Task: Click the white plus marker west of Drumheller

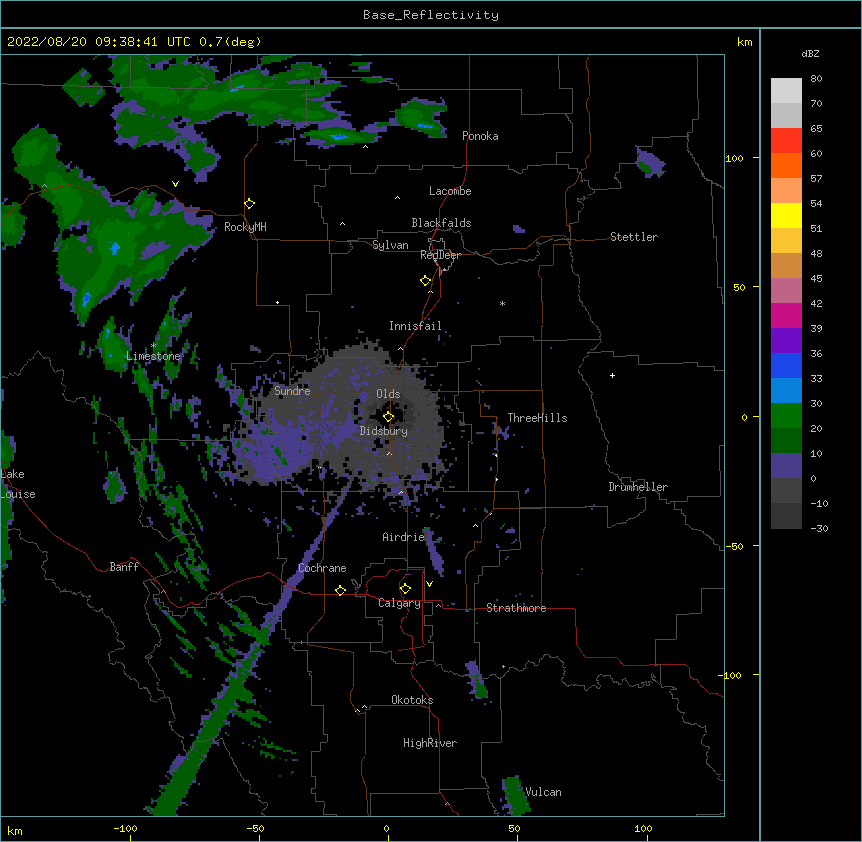Action: tap(612, 375)
